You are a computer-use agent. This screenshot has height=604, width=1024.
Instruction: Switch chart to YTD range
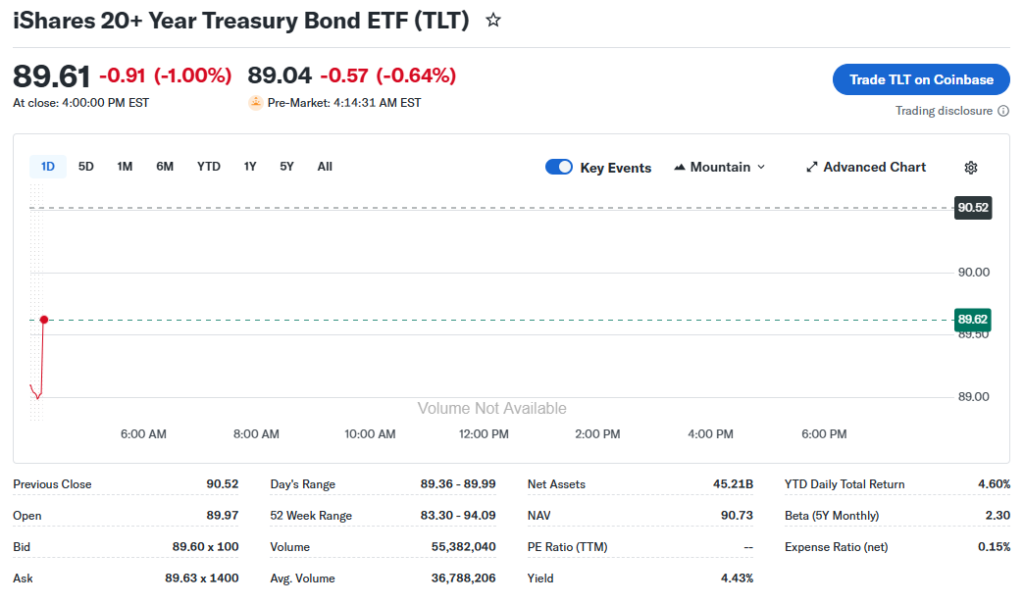tap(208, 167)
